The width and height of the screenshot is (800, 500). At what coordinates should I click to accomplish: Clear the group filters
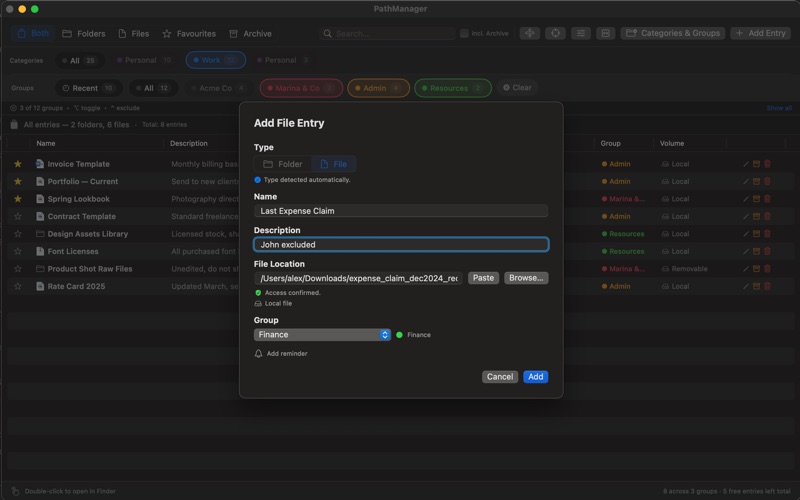(x=517, y=88)
